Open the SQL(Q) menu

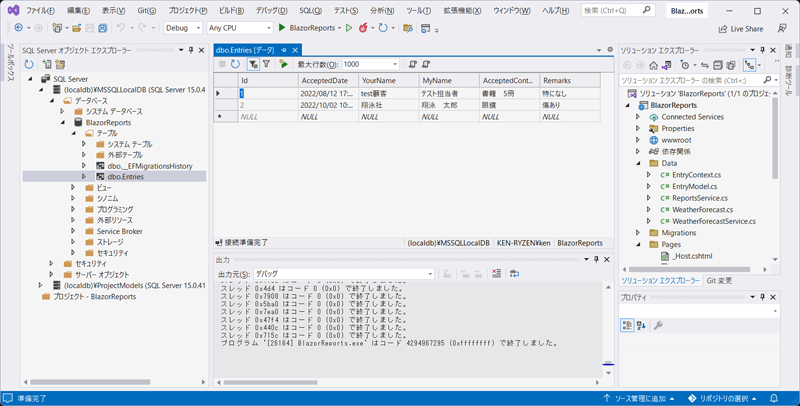tap(310, 11)
